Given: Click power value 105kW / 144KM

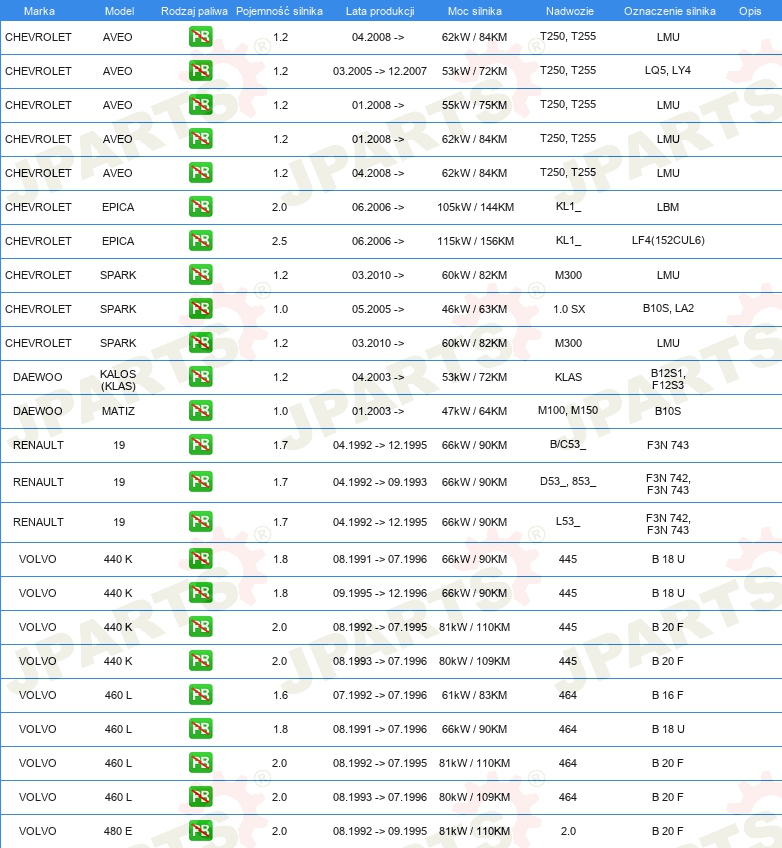Looking at the screenshot, I should (x=475, y=207).
